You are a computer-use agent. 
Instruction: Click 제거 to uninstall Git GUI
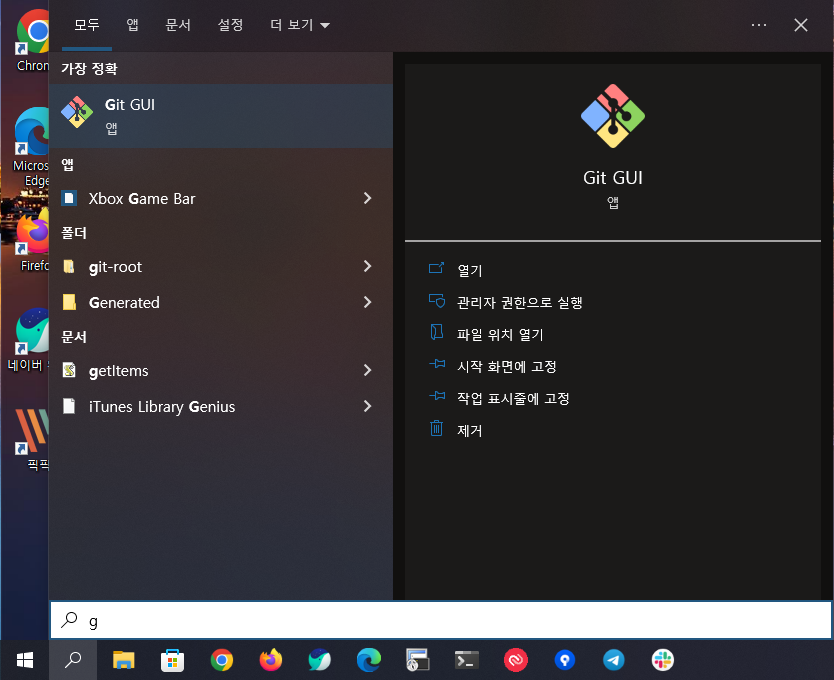[469, 430]
